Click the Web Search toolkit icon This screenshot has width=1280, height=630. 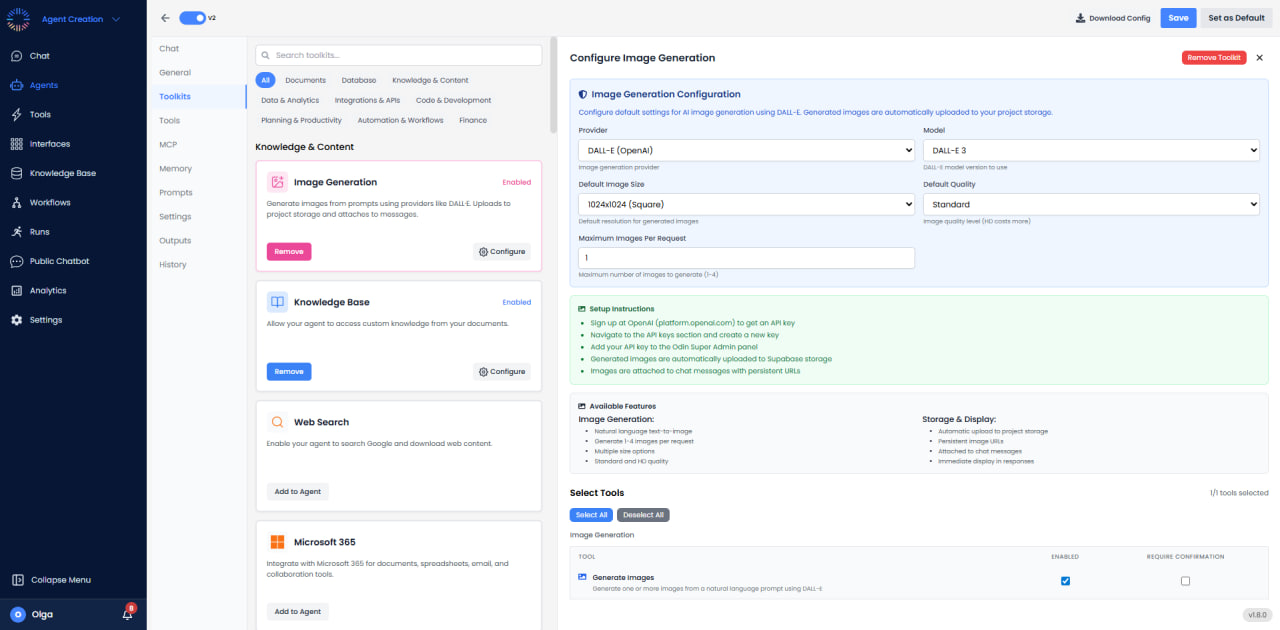(x=277, y=422)
